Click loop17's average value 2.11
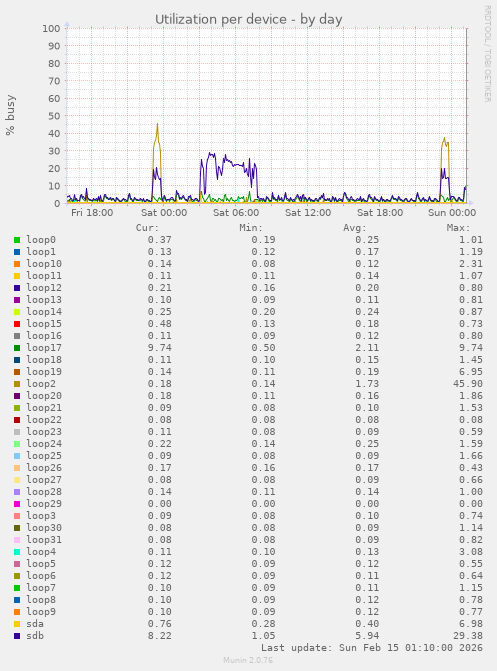497x671 pixels. click(x=367, y=348)
